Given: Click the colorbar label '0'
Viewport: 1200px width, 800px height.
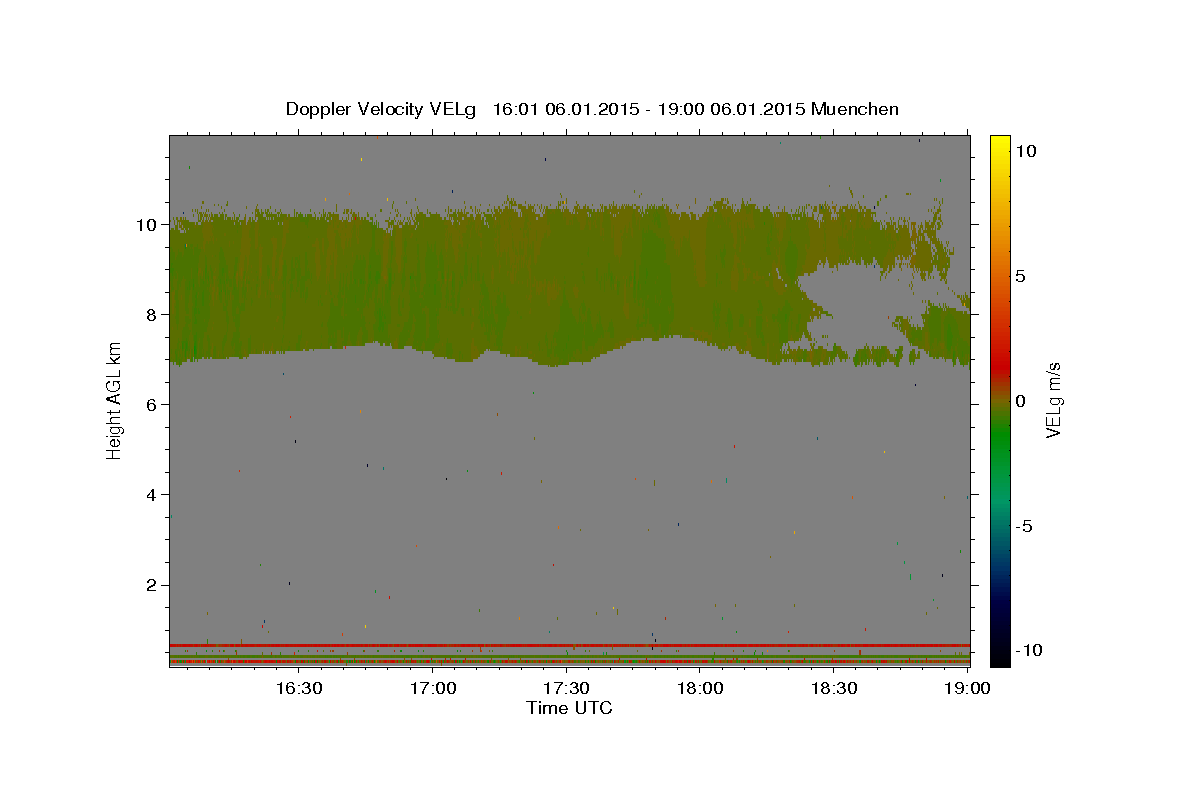Looking at the screenshot, I should click(1020, 401).
